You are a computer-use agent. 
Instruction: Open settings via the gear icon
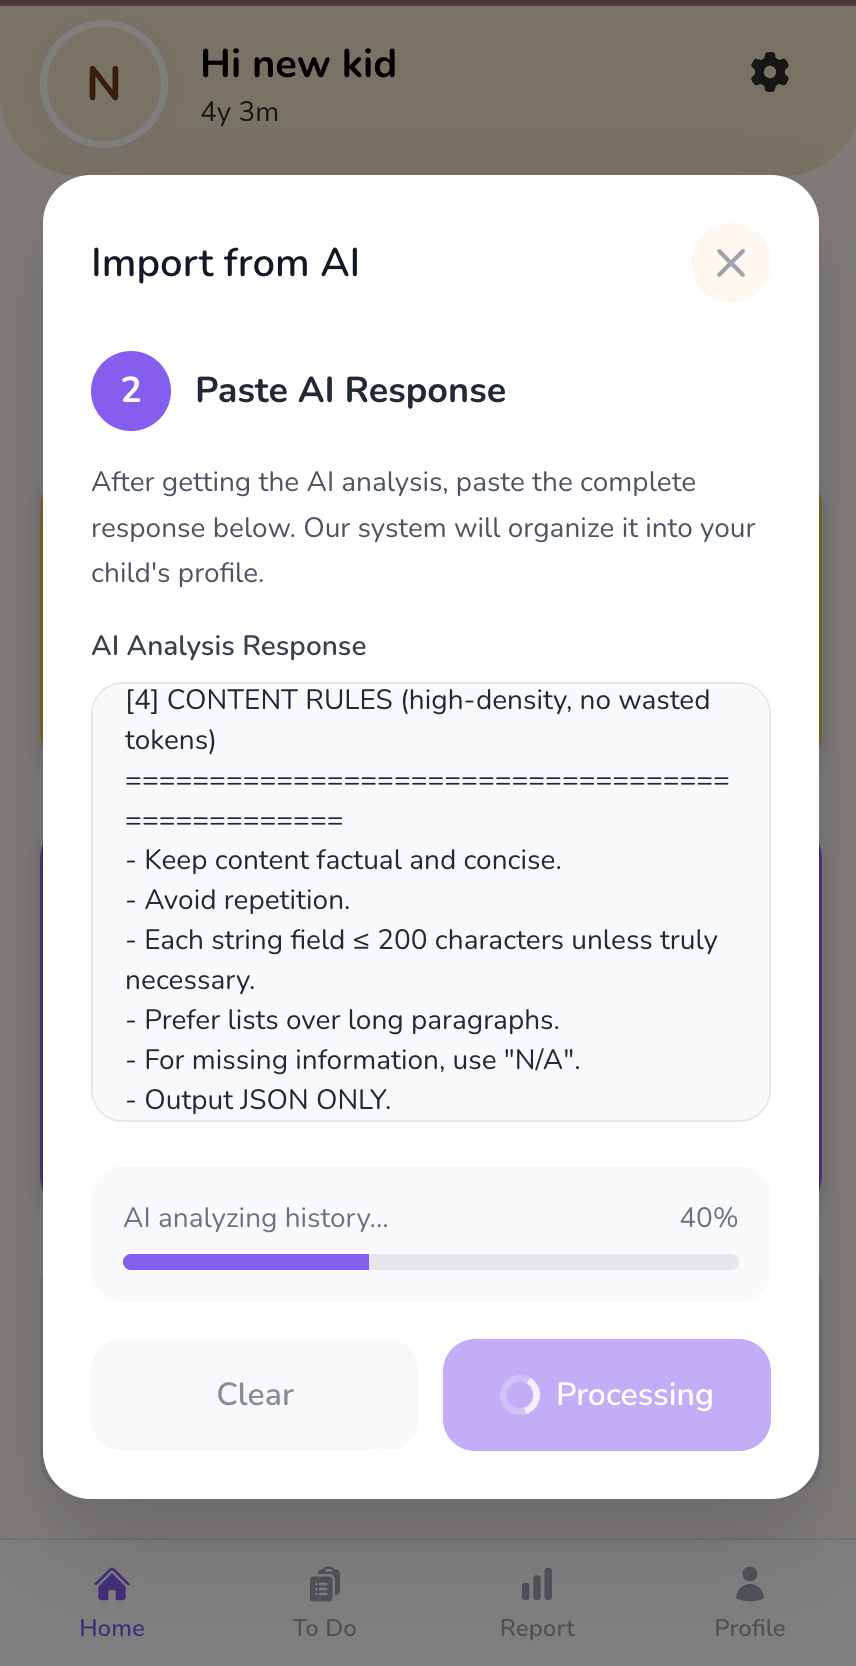(769, 73)
